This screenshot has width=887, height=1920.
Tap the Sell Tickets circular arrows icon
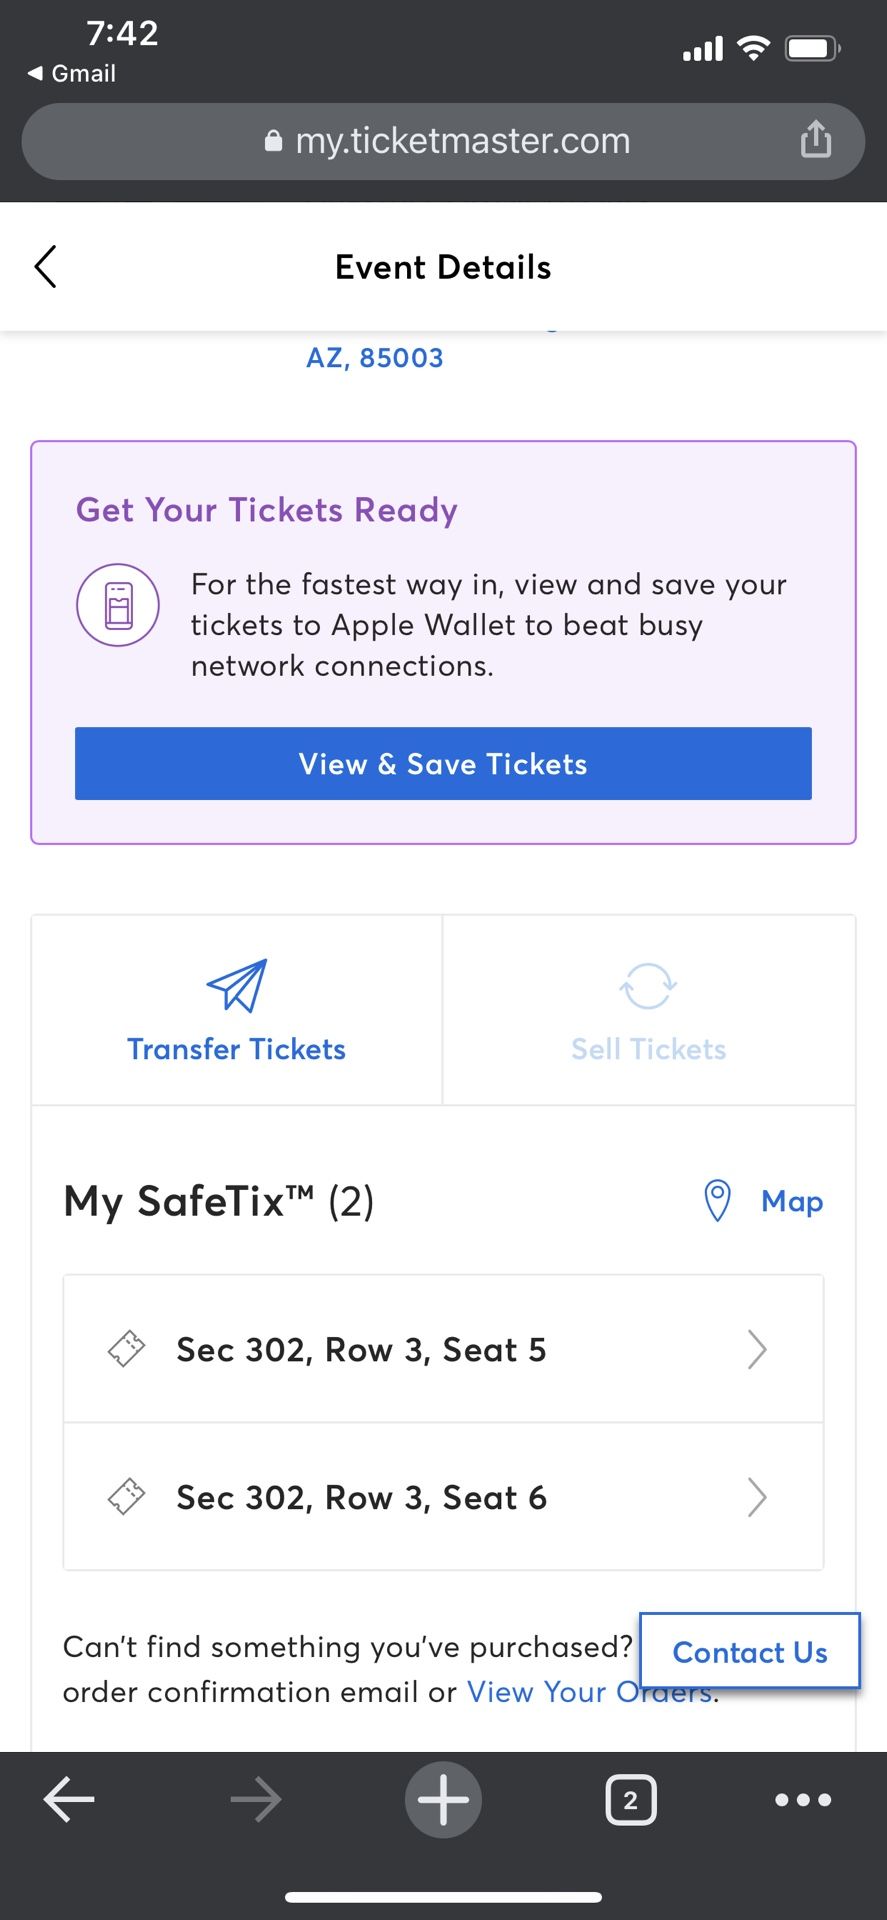[648, 986]
